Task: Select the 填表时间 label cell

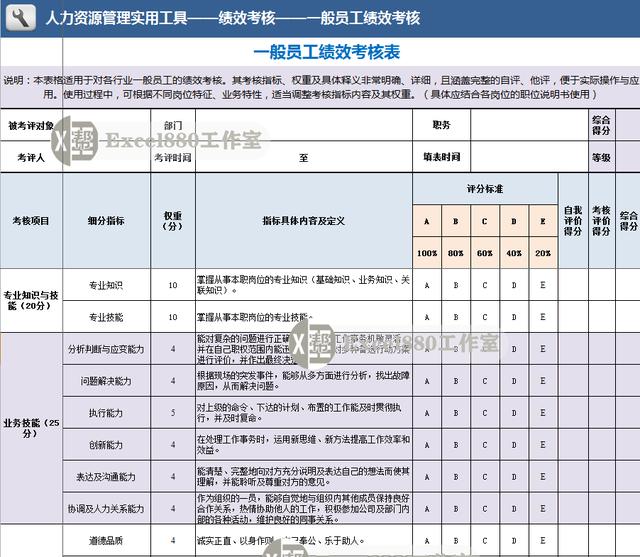Action: coord(441,157)
